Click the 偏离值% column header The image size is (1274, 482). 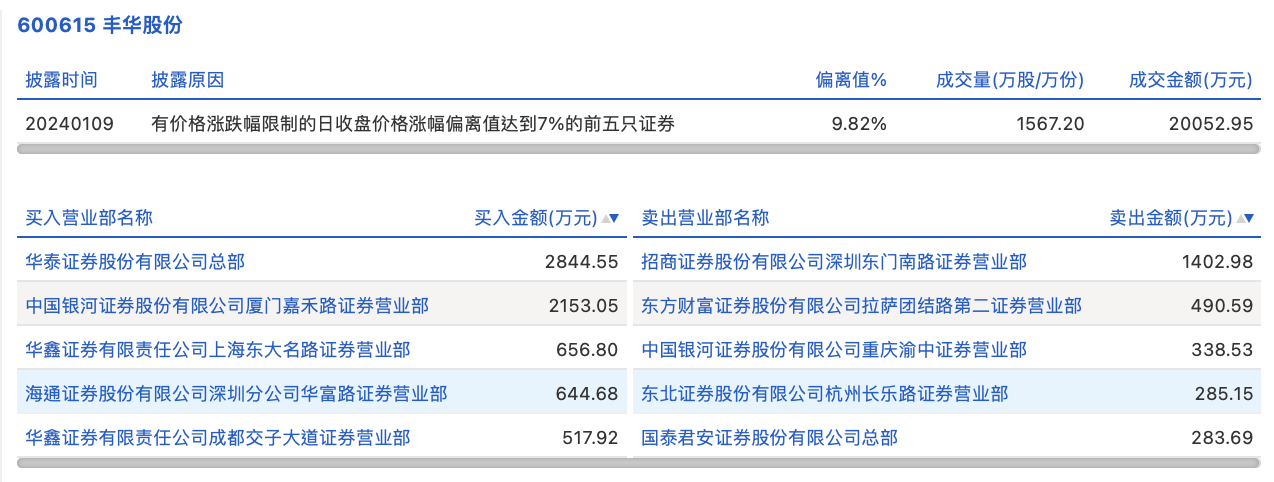pos(851,80)
